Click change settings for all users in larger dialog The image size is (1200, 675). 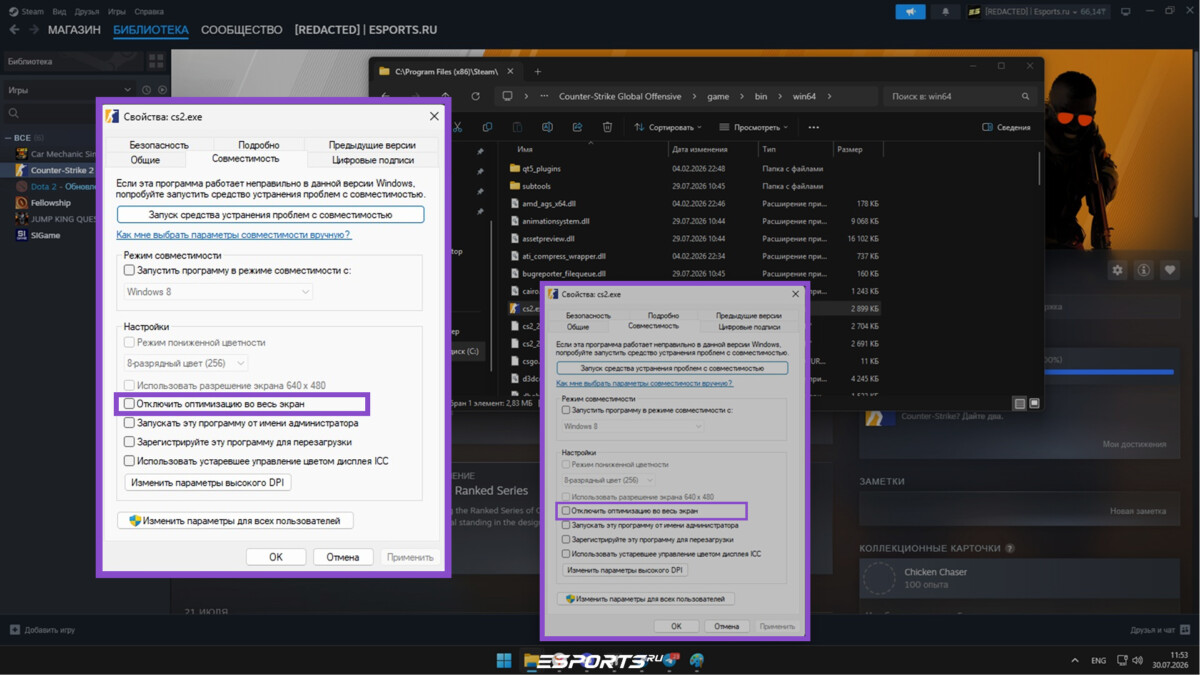pos(236,521)
